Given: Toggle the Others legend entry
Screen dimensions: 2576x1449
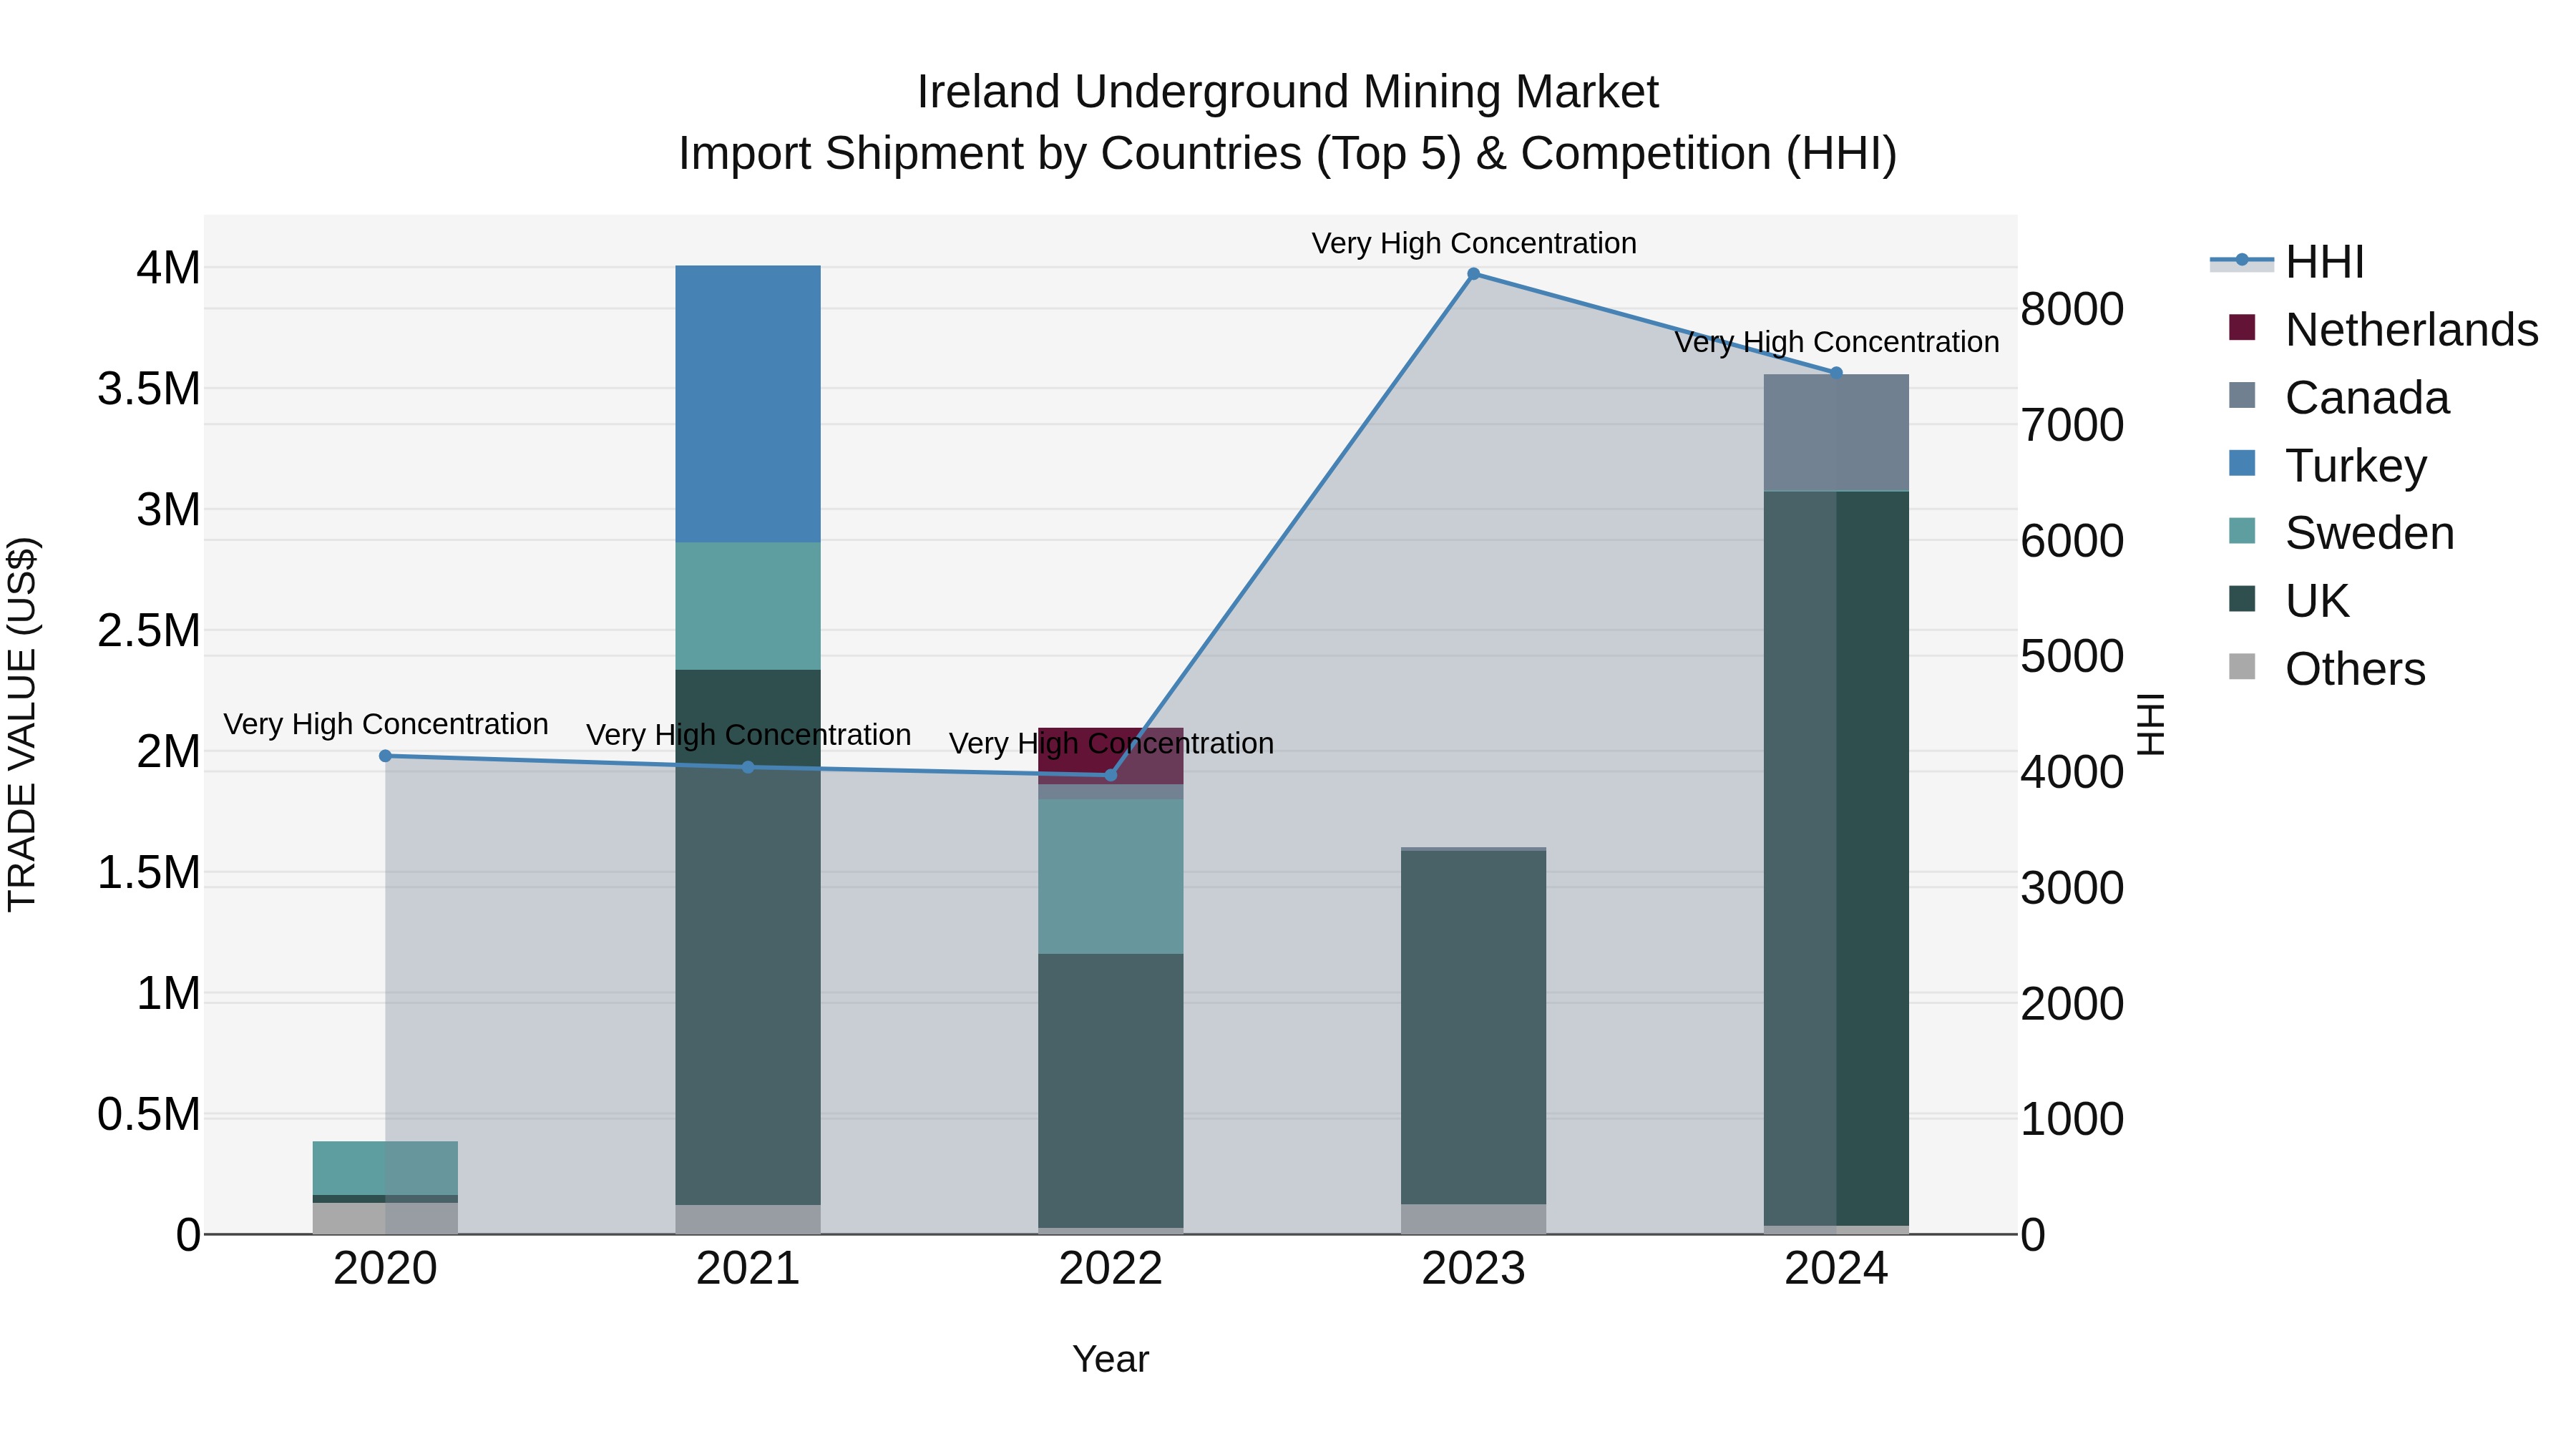Looking at the screenshot, I should coord(2327,668).
